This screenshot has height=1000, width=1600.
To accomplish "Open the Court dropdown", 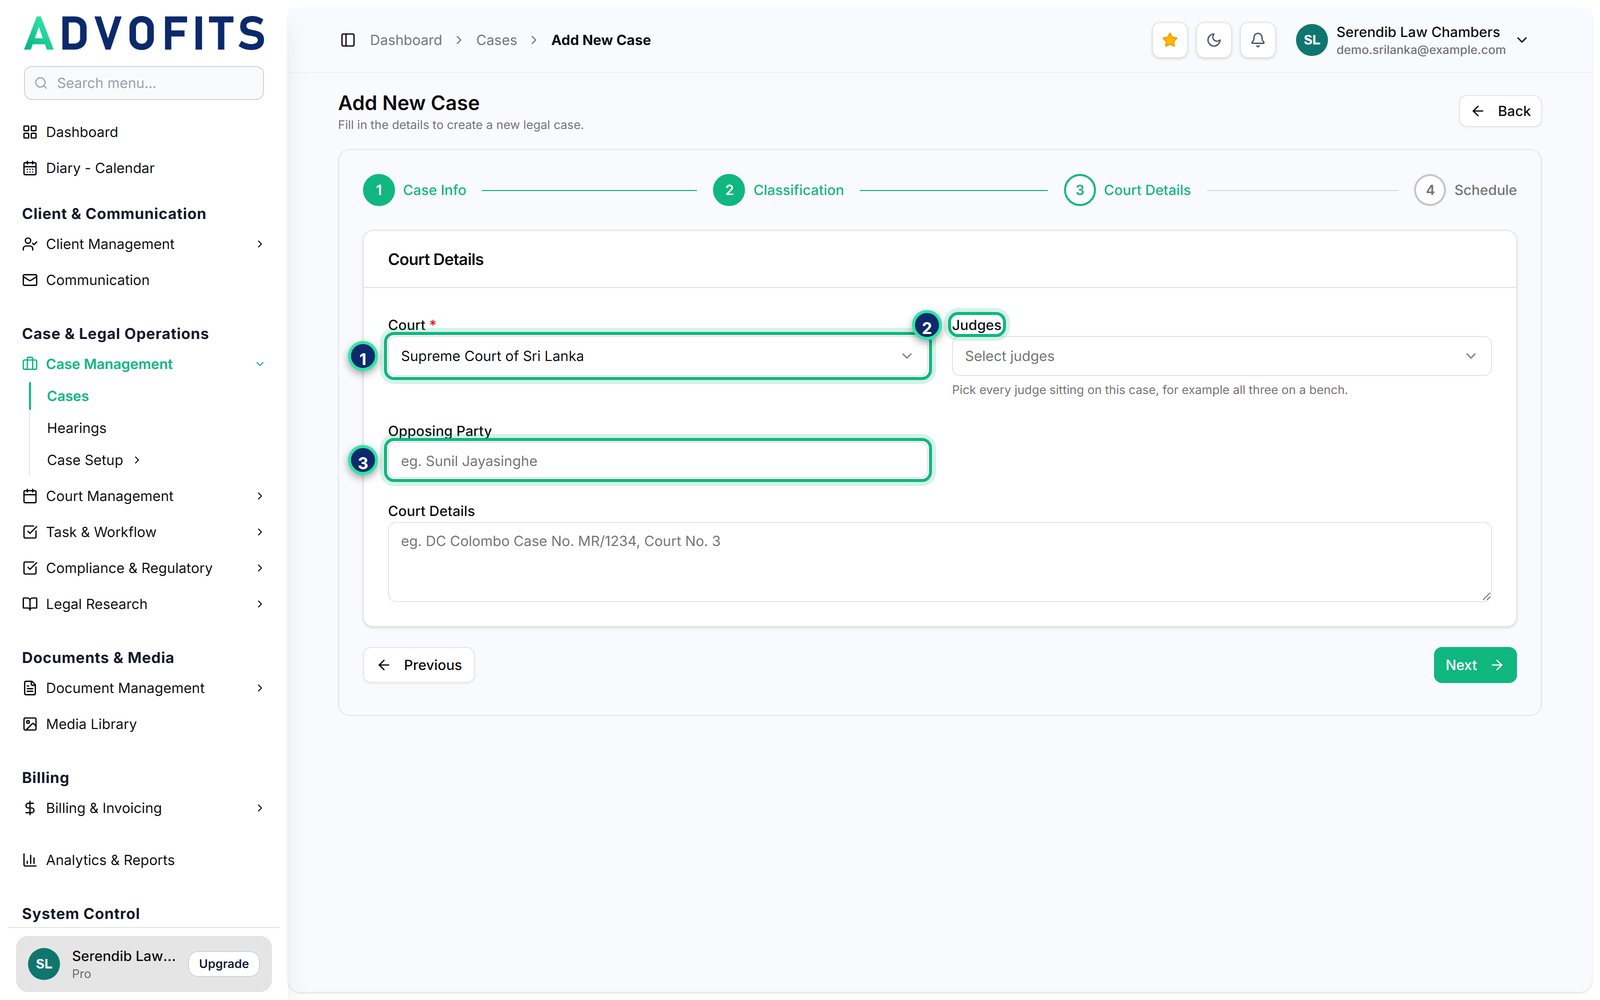I will tap(658, 356).
